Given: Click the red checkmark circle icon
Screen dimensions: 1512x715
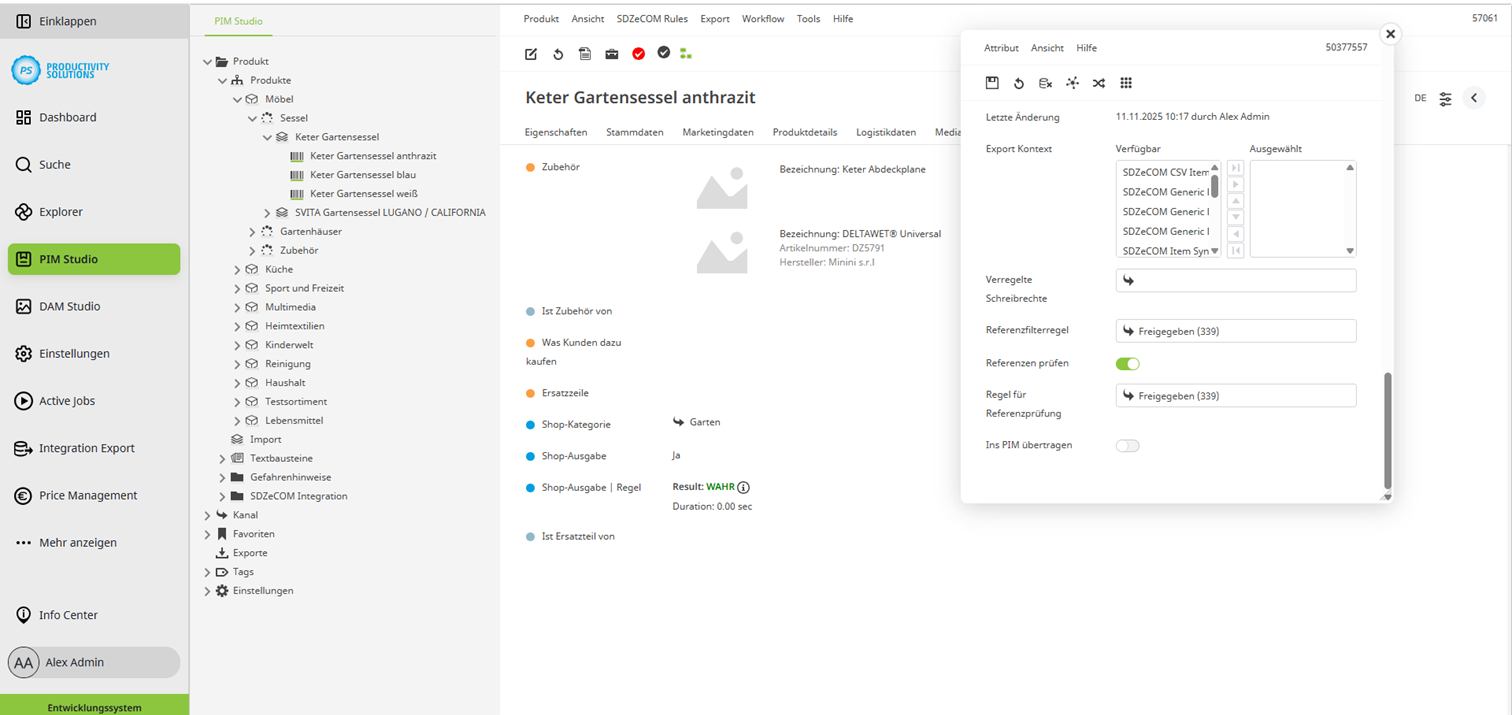Looking at the screenshot, I should 638,54.
